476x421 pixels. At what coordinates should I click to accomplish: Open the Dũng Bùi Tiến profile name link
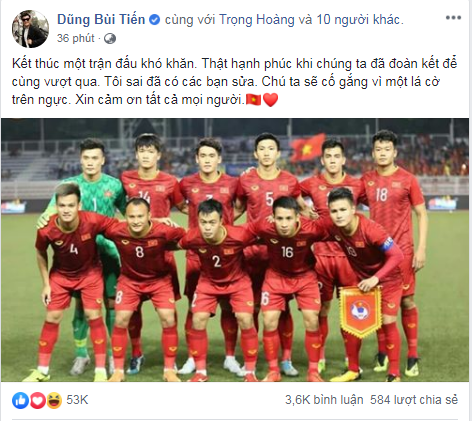tap(101, 20)
